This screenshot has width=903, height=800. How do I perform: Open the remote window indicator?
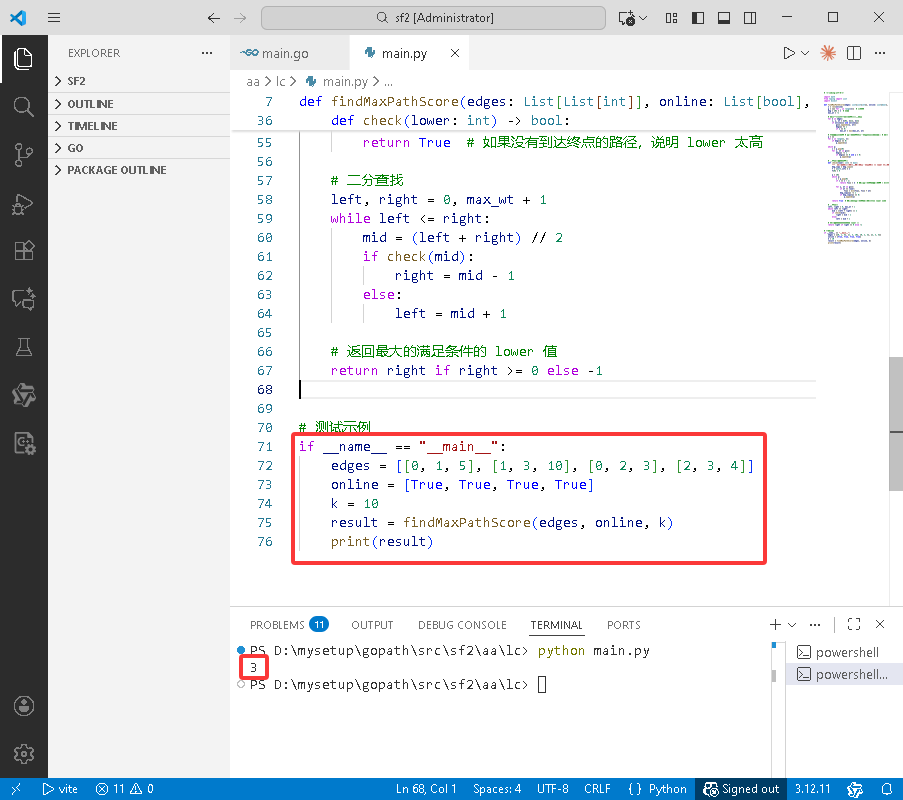pyautogui.click(x=16, y=788)
